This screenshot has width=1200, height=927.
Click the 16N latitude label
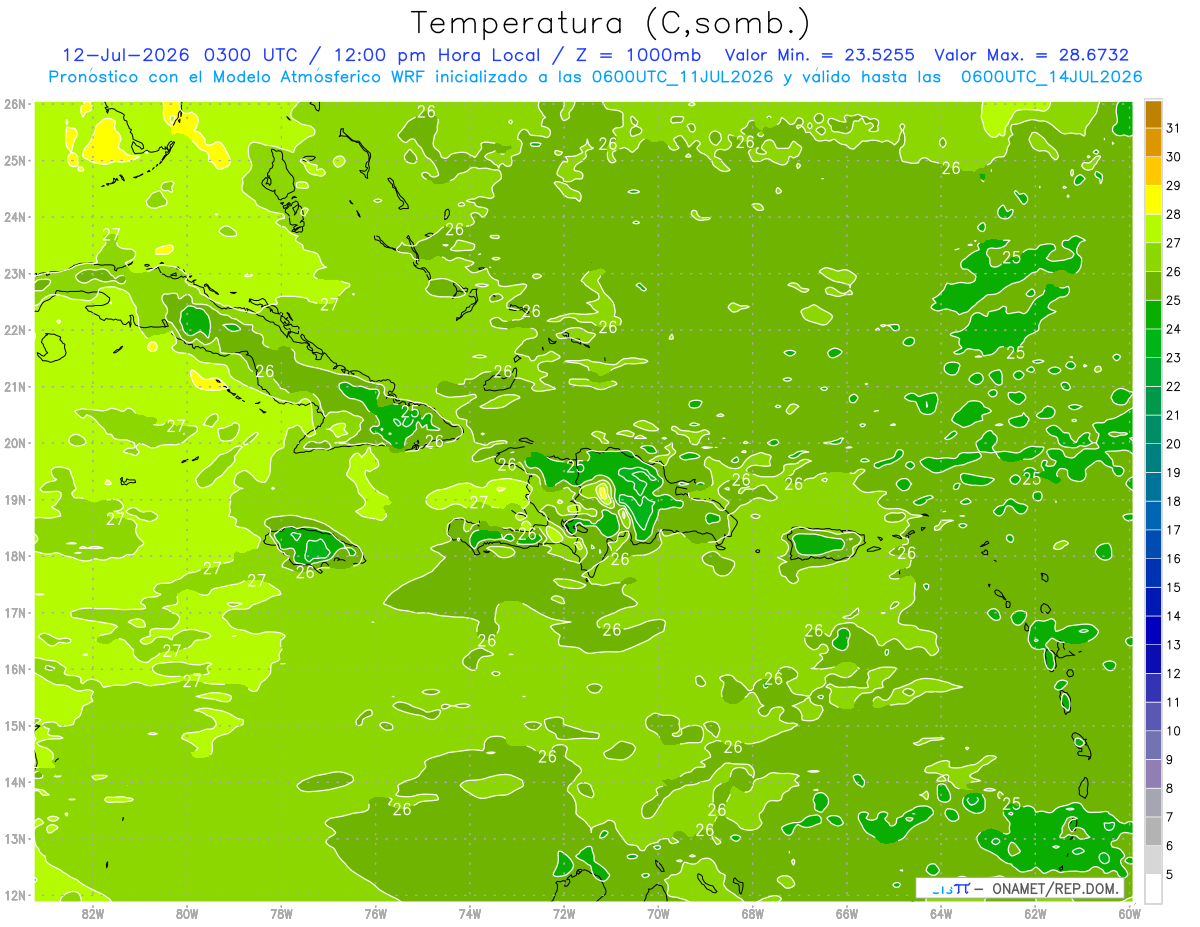coord(15,669)
